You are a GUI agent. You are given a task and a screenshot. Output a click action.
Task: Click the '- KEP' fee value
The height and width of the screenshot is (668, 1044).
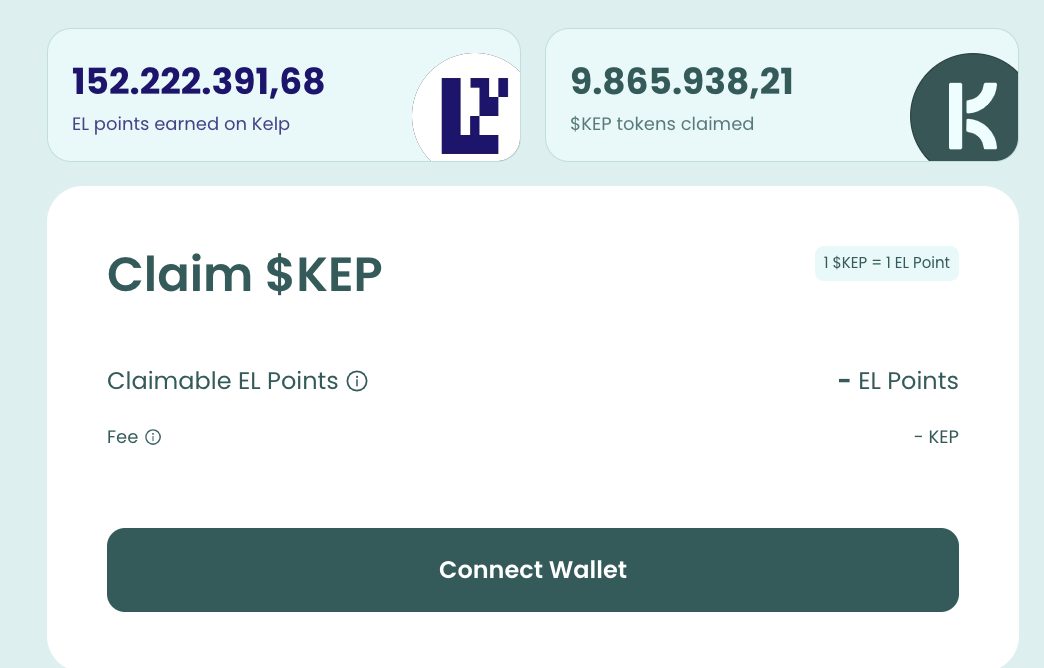tap(936, 437)
